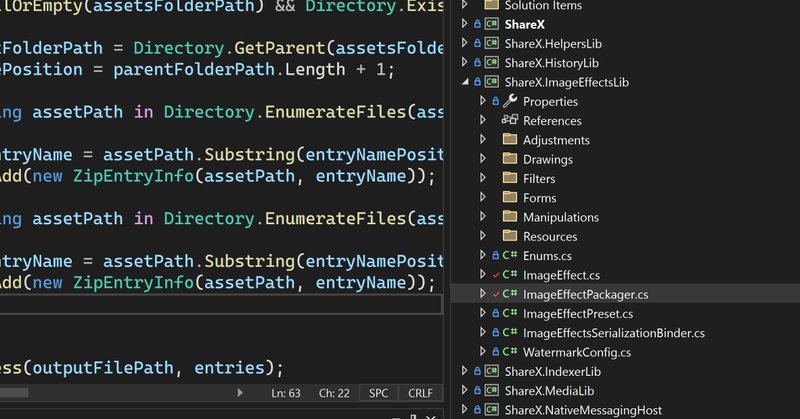Click the checked-out checkmark beside ImageEffect.cs

tap(495, 275)
